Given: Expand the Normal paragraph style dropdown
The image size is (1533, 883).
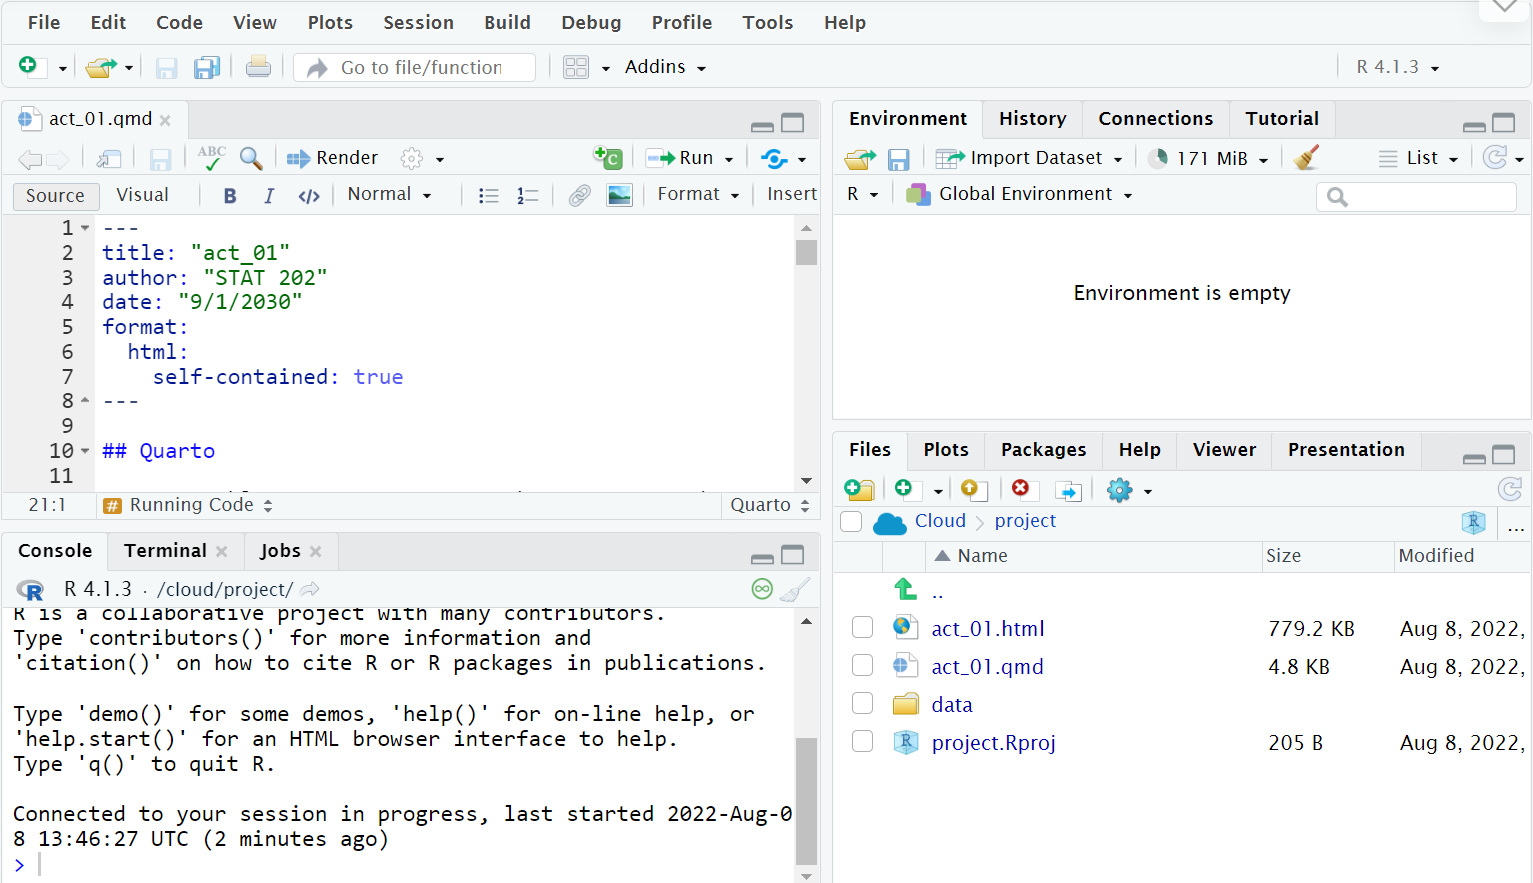Looking at the screenshot, I should [x=389, y=195].
